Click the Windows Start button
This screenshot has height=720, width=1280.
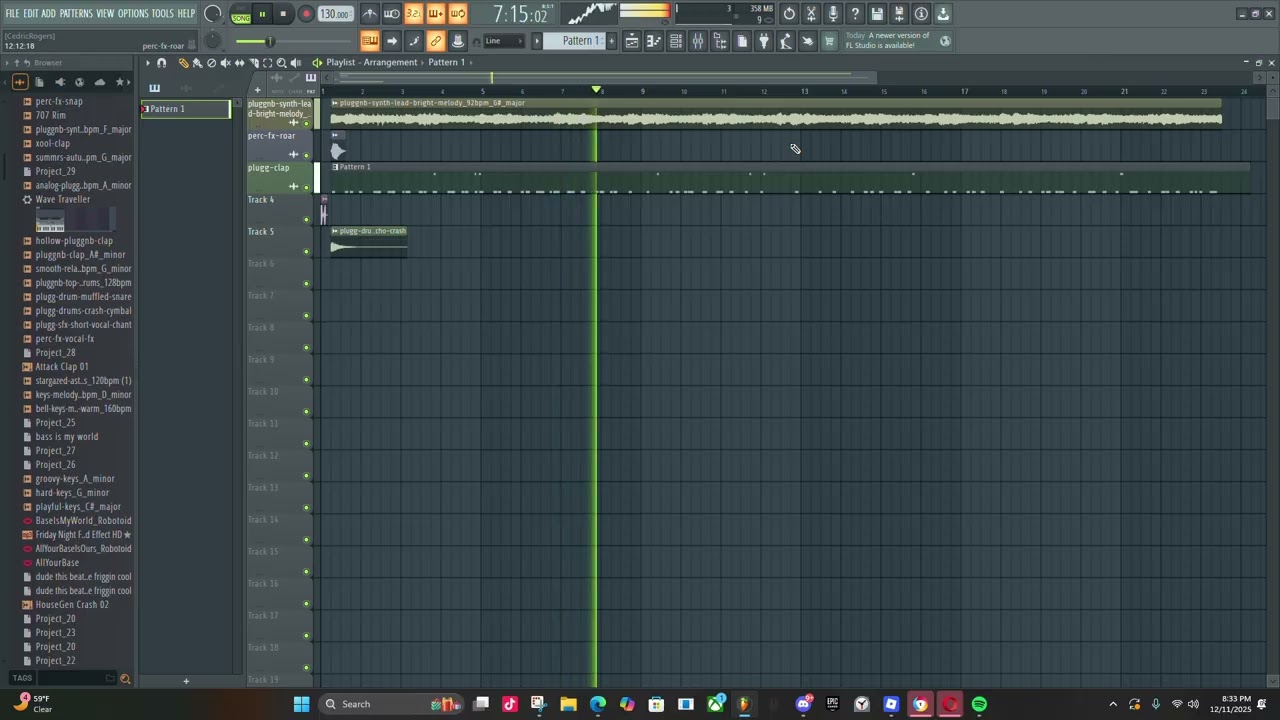click(301, 704)
